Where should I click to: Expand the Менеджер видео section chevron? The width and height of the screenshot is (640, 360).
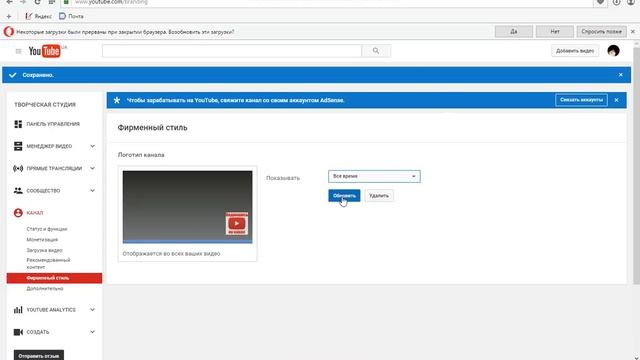(x=93, y=146)
